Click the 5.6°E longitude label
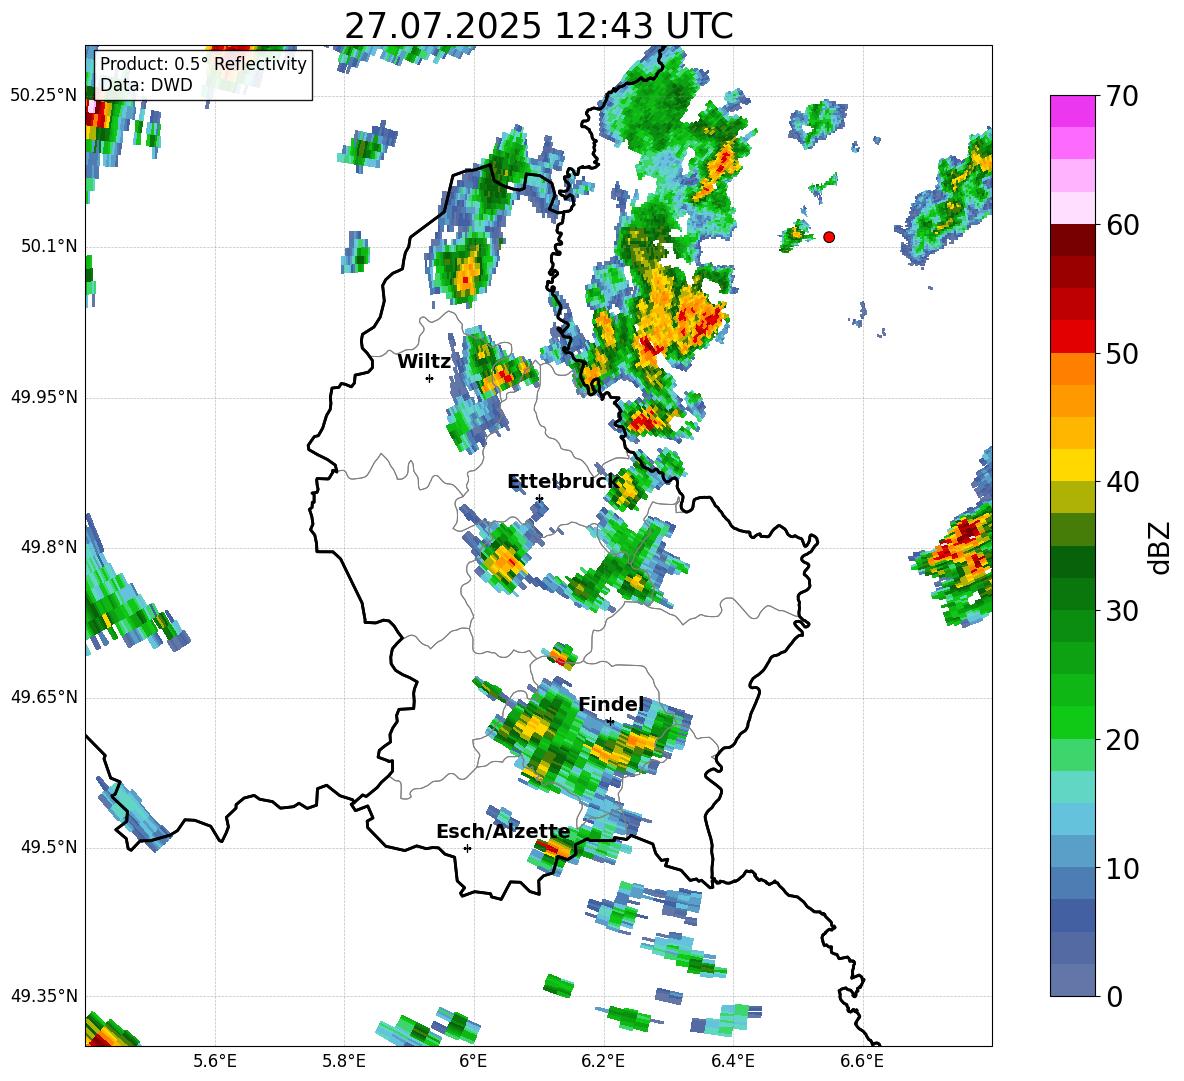Viewport: 1184px width, 1081px height. 215,1062
